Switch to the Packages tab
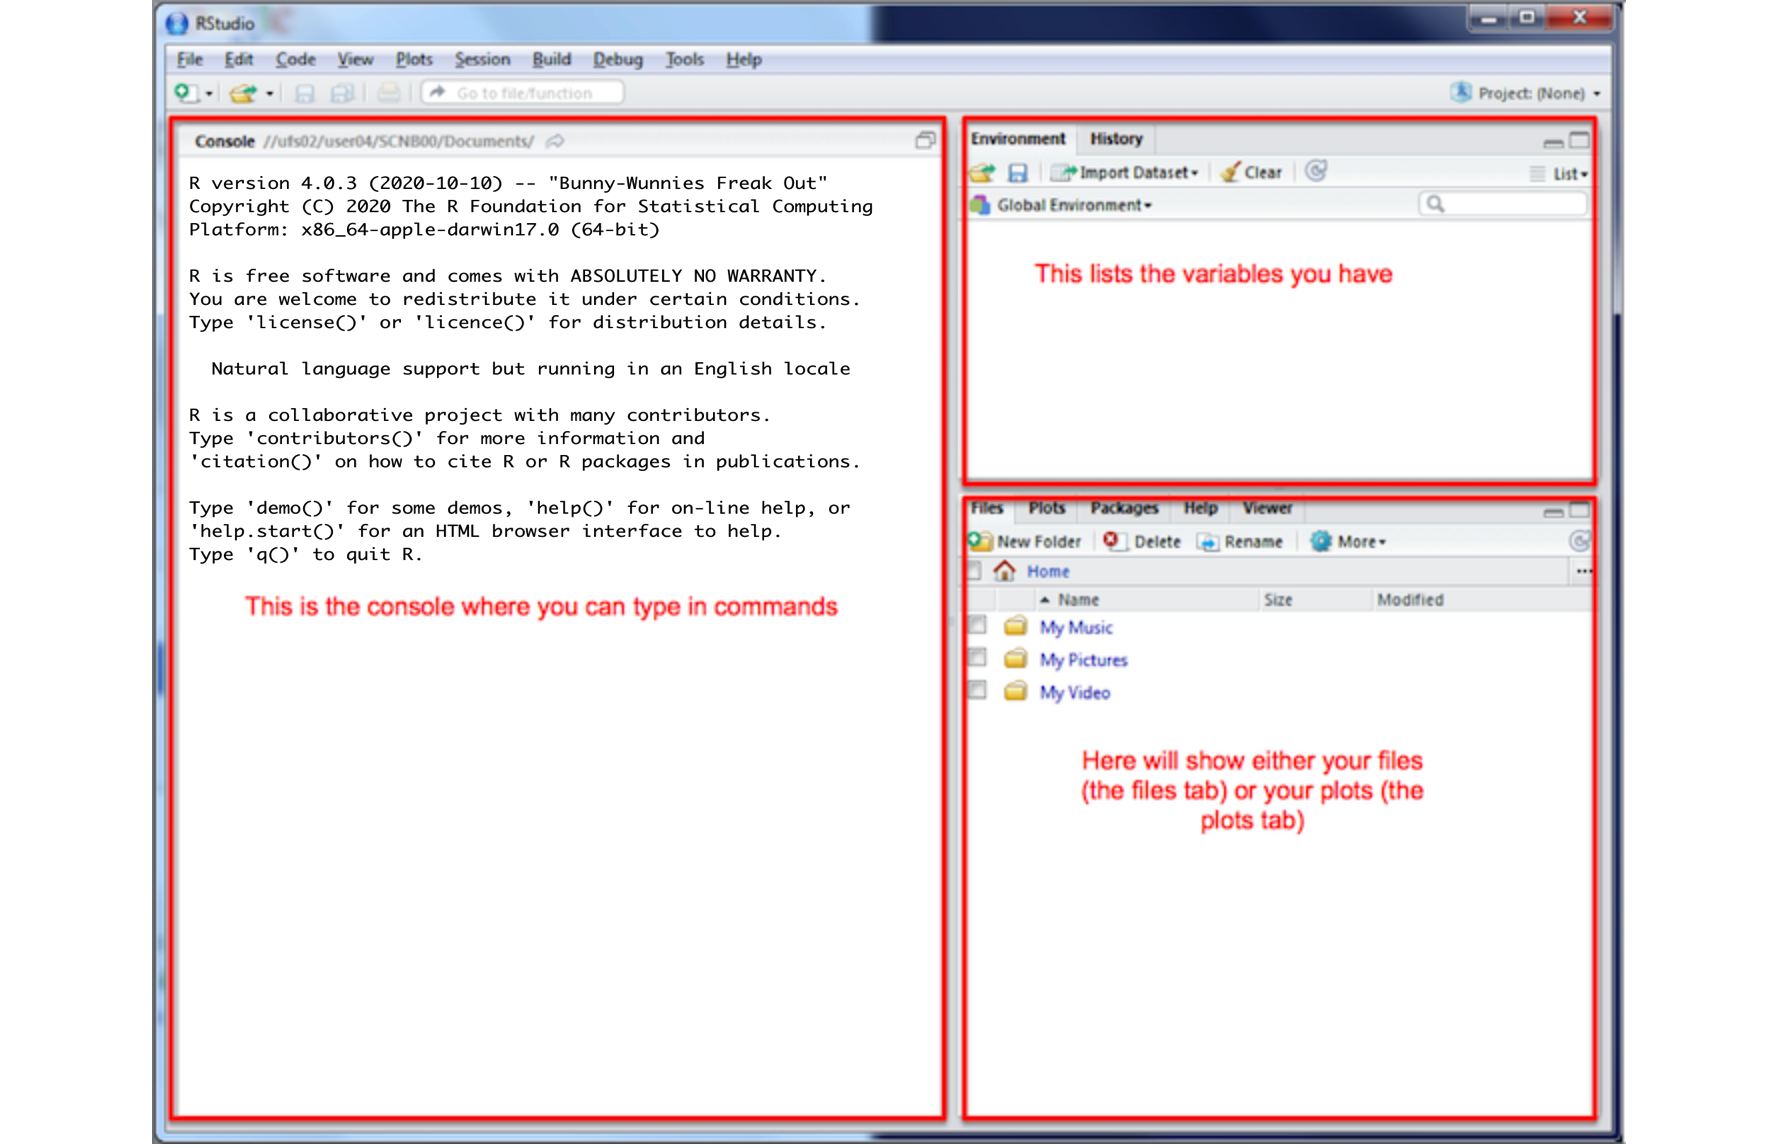 [1124, 508]
